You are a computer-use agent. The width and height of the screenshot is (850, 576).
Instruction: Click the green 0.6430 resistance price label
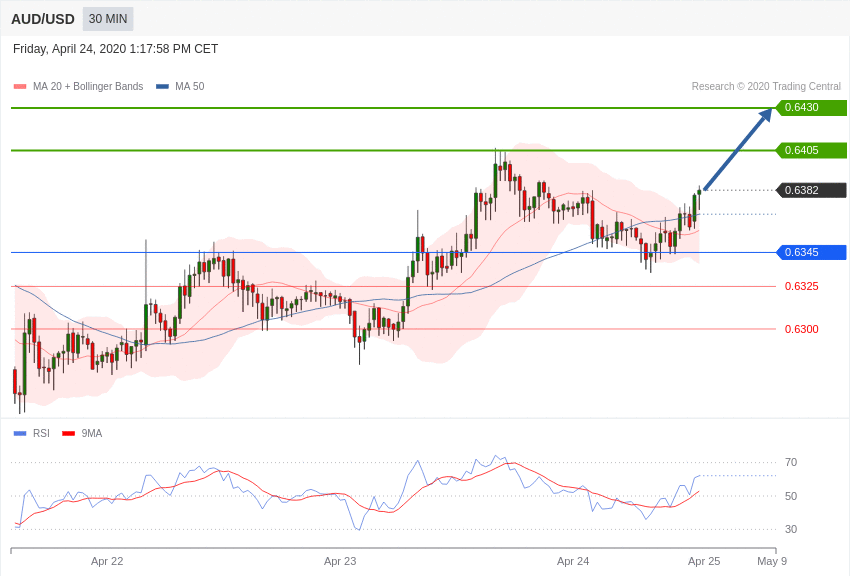click(x=812, y=107)
